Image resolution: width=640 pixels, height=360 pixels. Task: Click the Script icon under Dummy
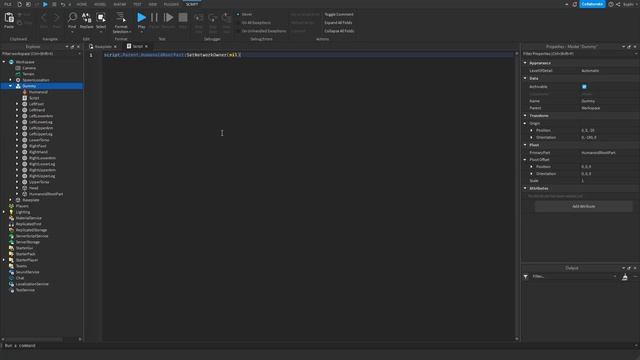coord(24,98)
